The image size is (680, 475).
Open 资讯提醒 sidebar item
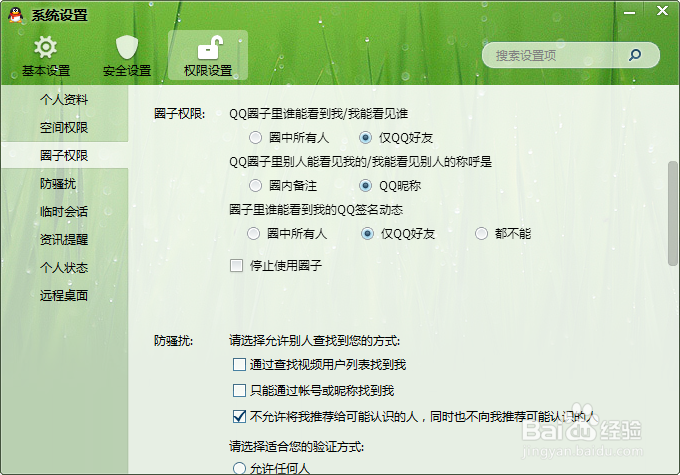tap(64, 239)
